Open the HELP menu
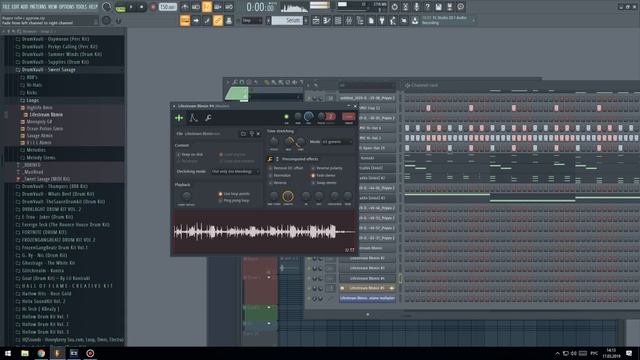 pos(93,7)
